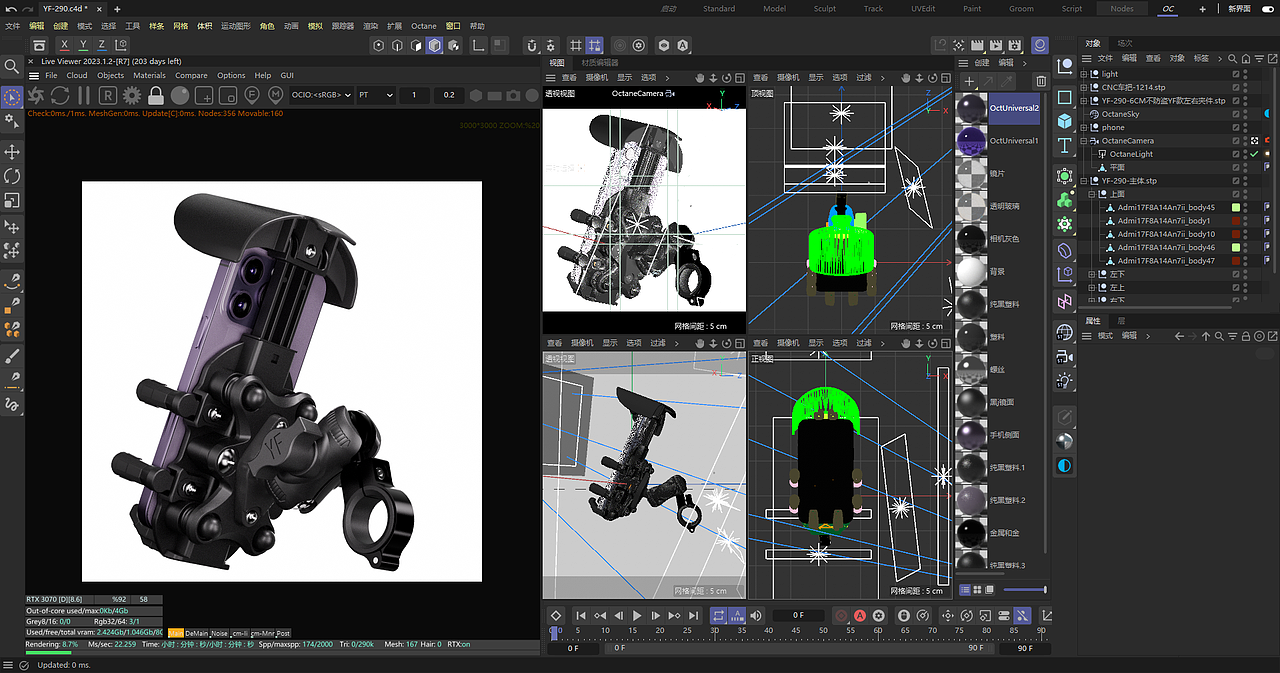
Task: Switch to the UVEdit layout tab
Action: (x=922, y=8)
